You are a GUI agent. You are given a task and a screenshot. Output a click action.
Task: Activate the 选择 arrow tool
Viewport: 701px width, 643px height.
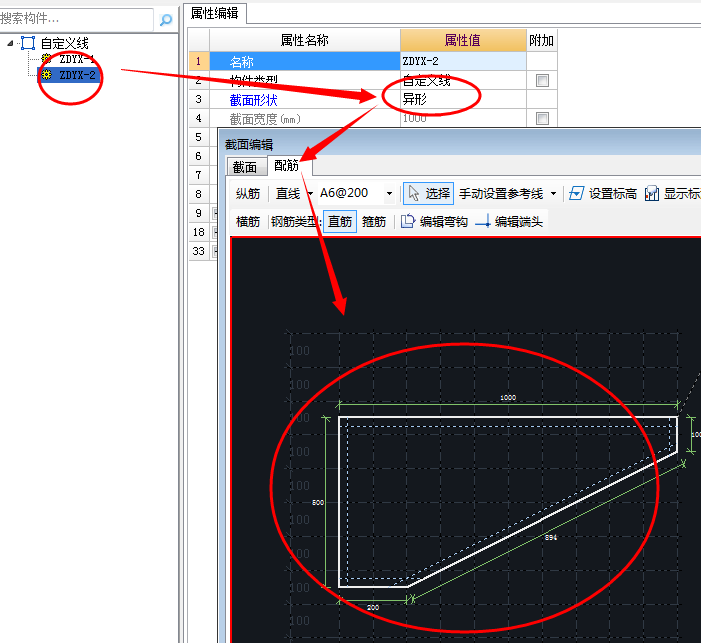point(428,193)
